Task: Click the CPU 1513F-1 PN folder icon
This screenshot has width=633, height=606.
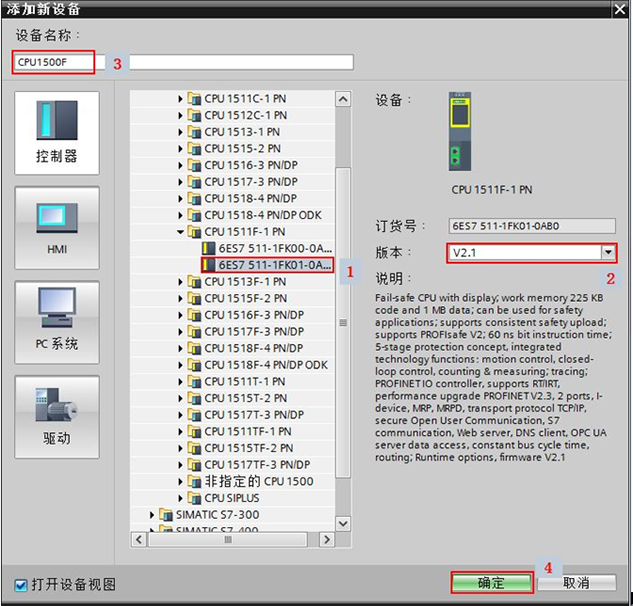Action: pos(194,282)
